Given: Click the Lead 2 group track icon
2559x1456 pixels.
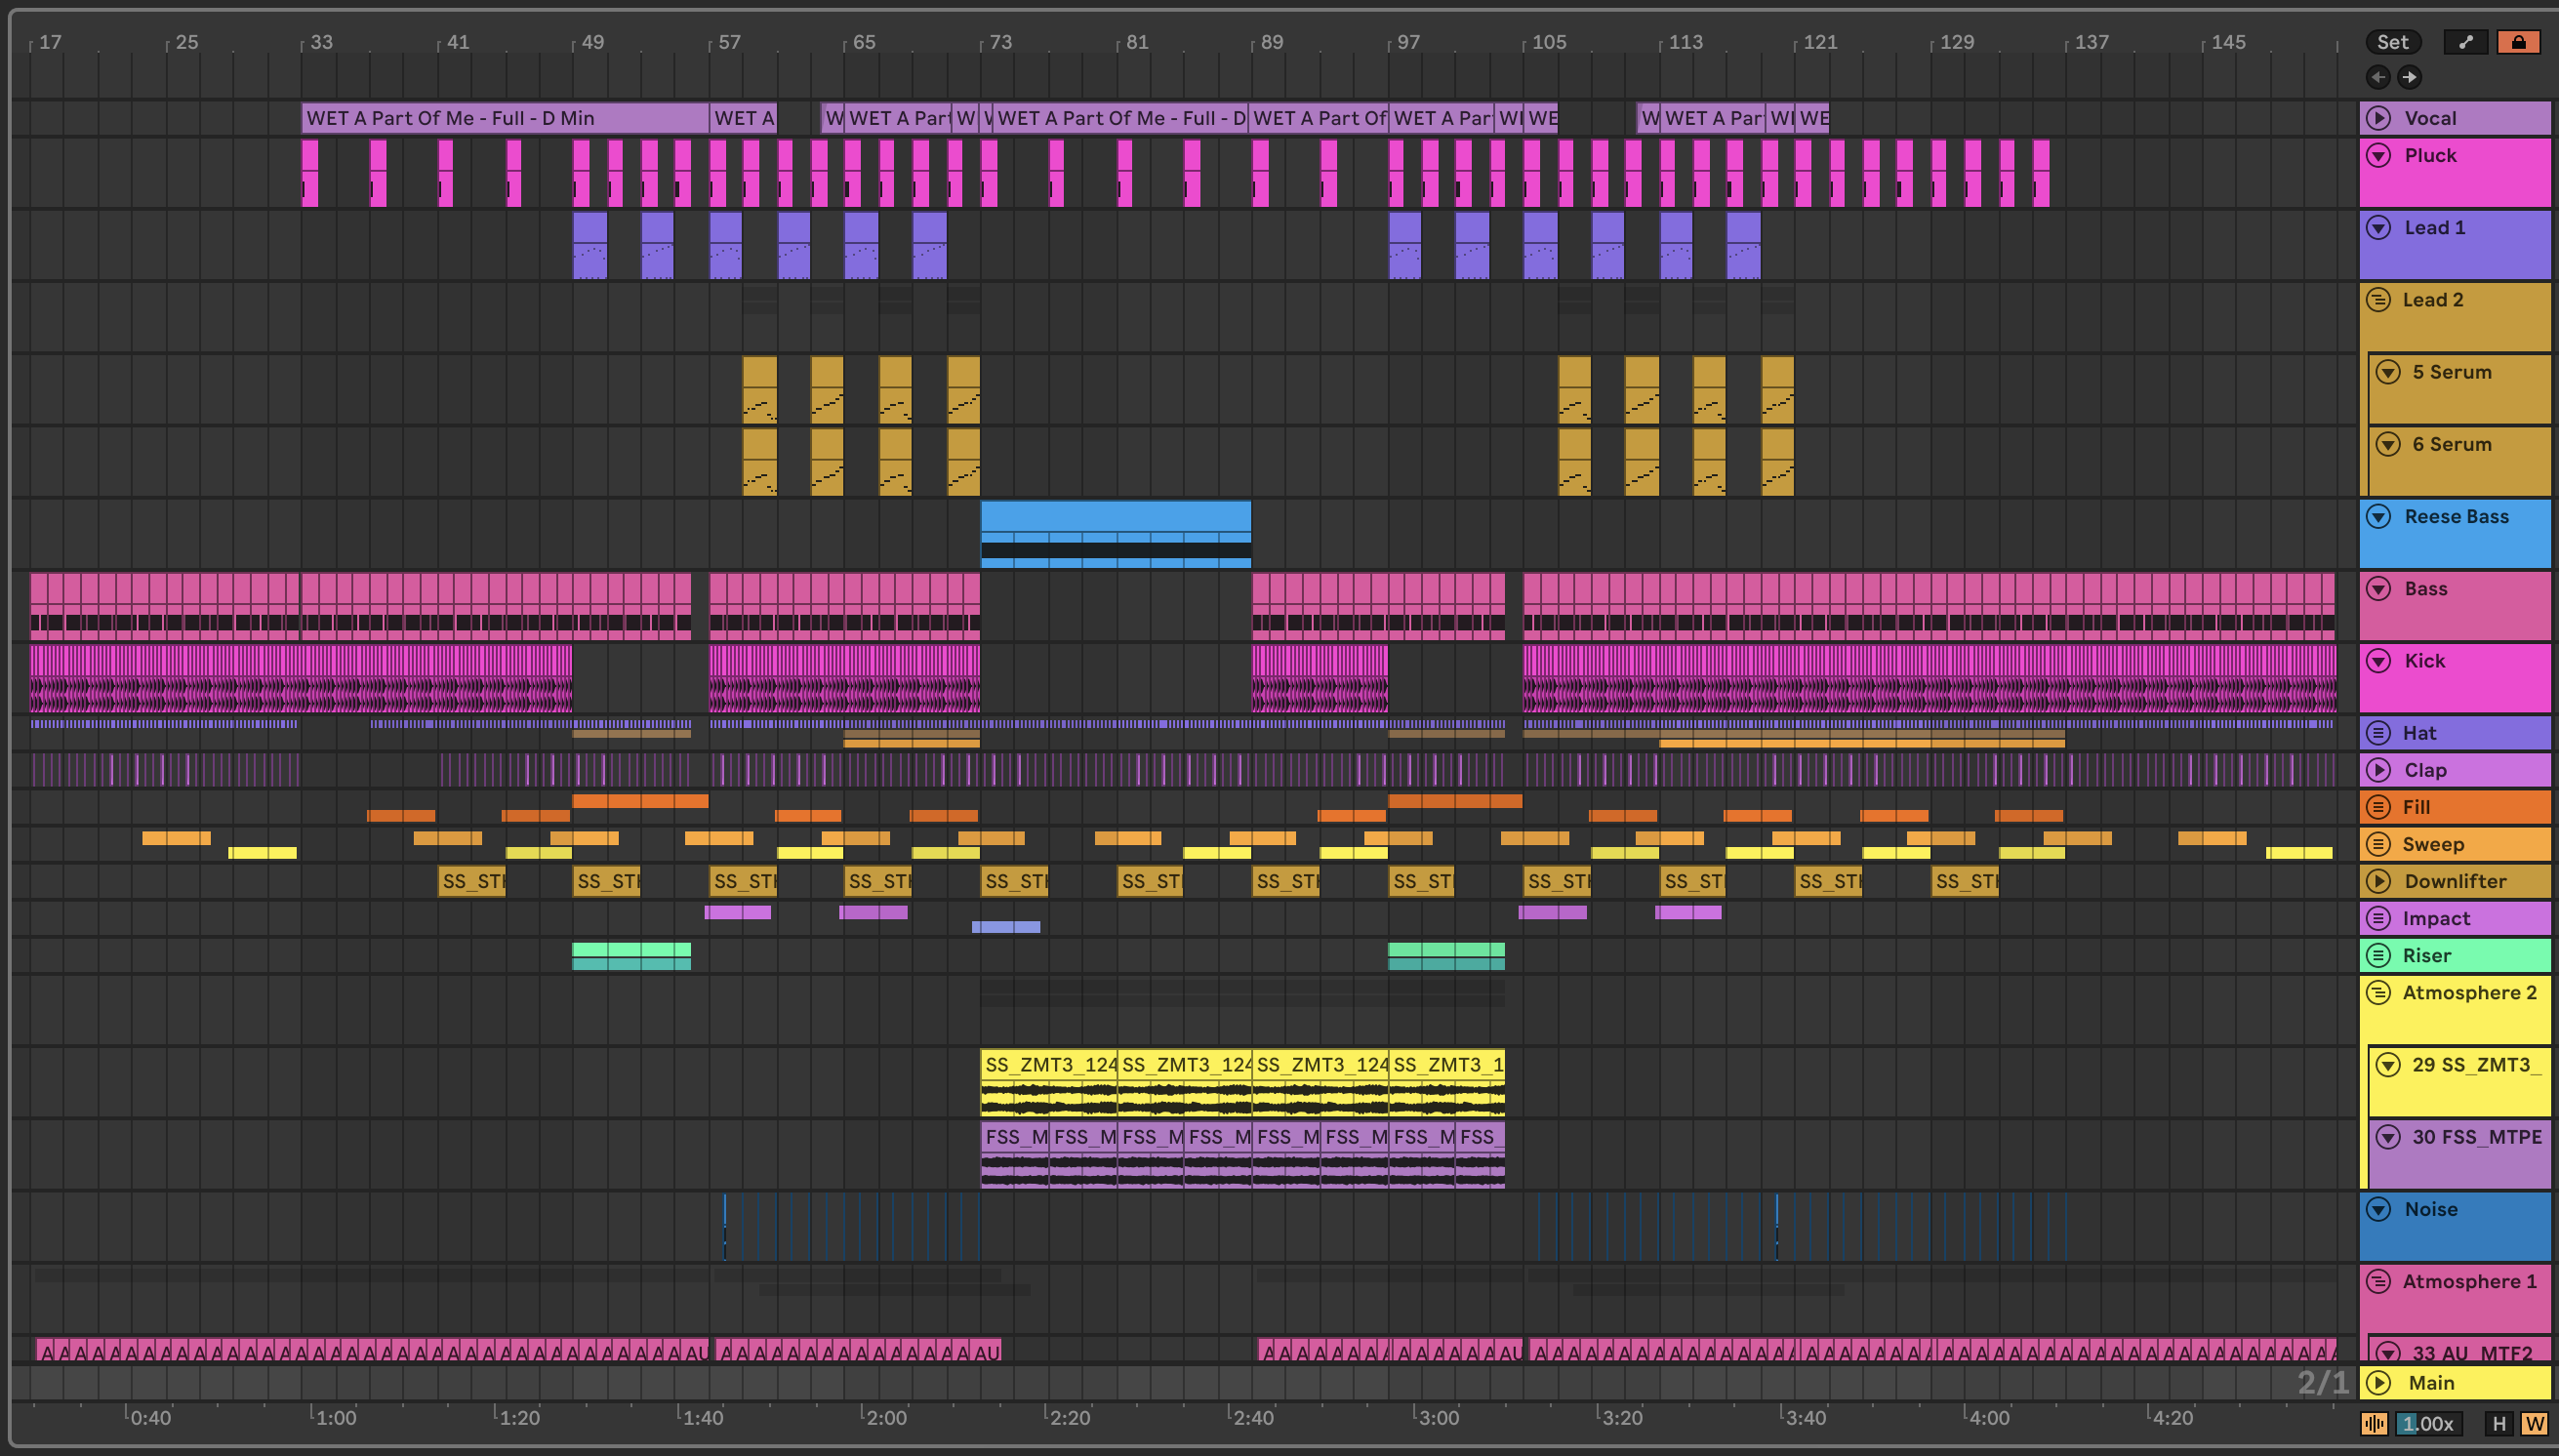Looking at the screenshot, I should tap(2379, 299).
